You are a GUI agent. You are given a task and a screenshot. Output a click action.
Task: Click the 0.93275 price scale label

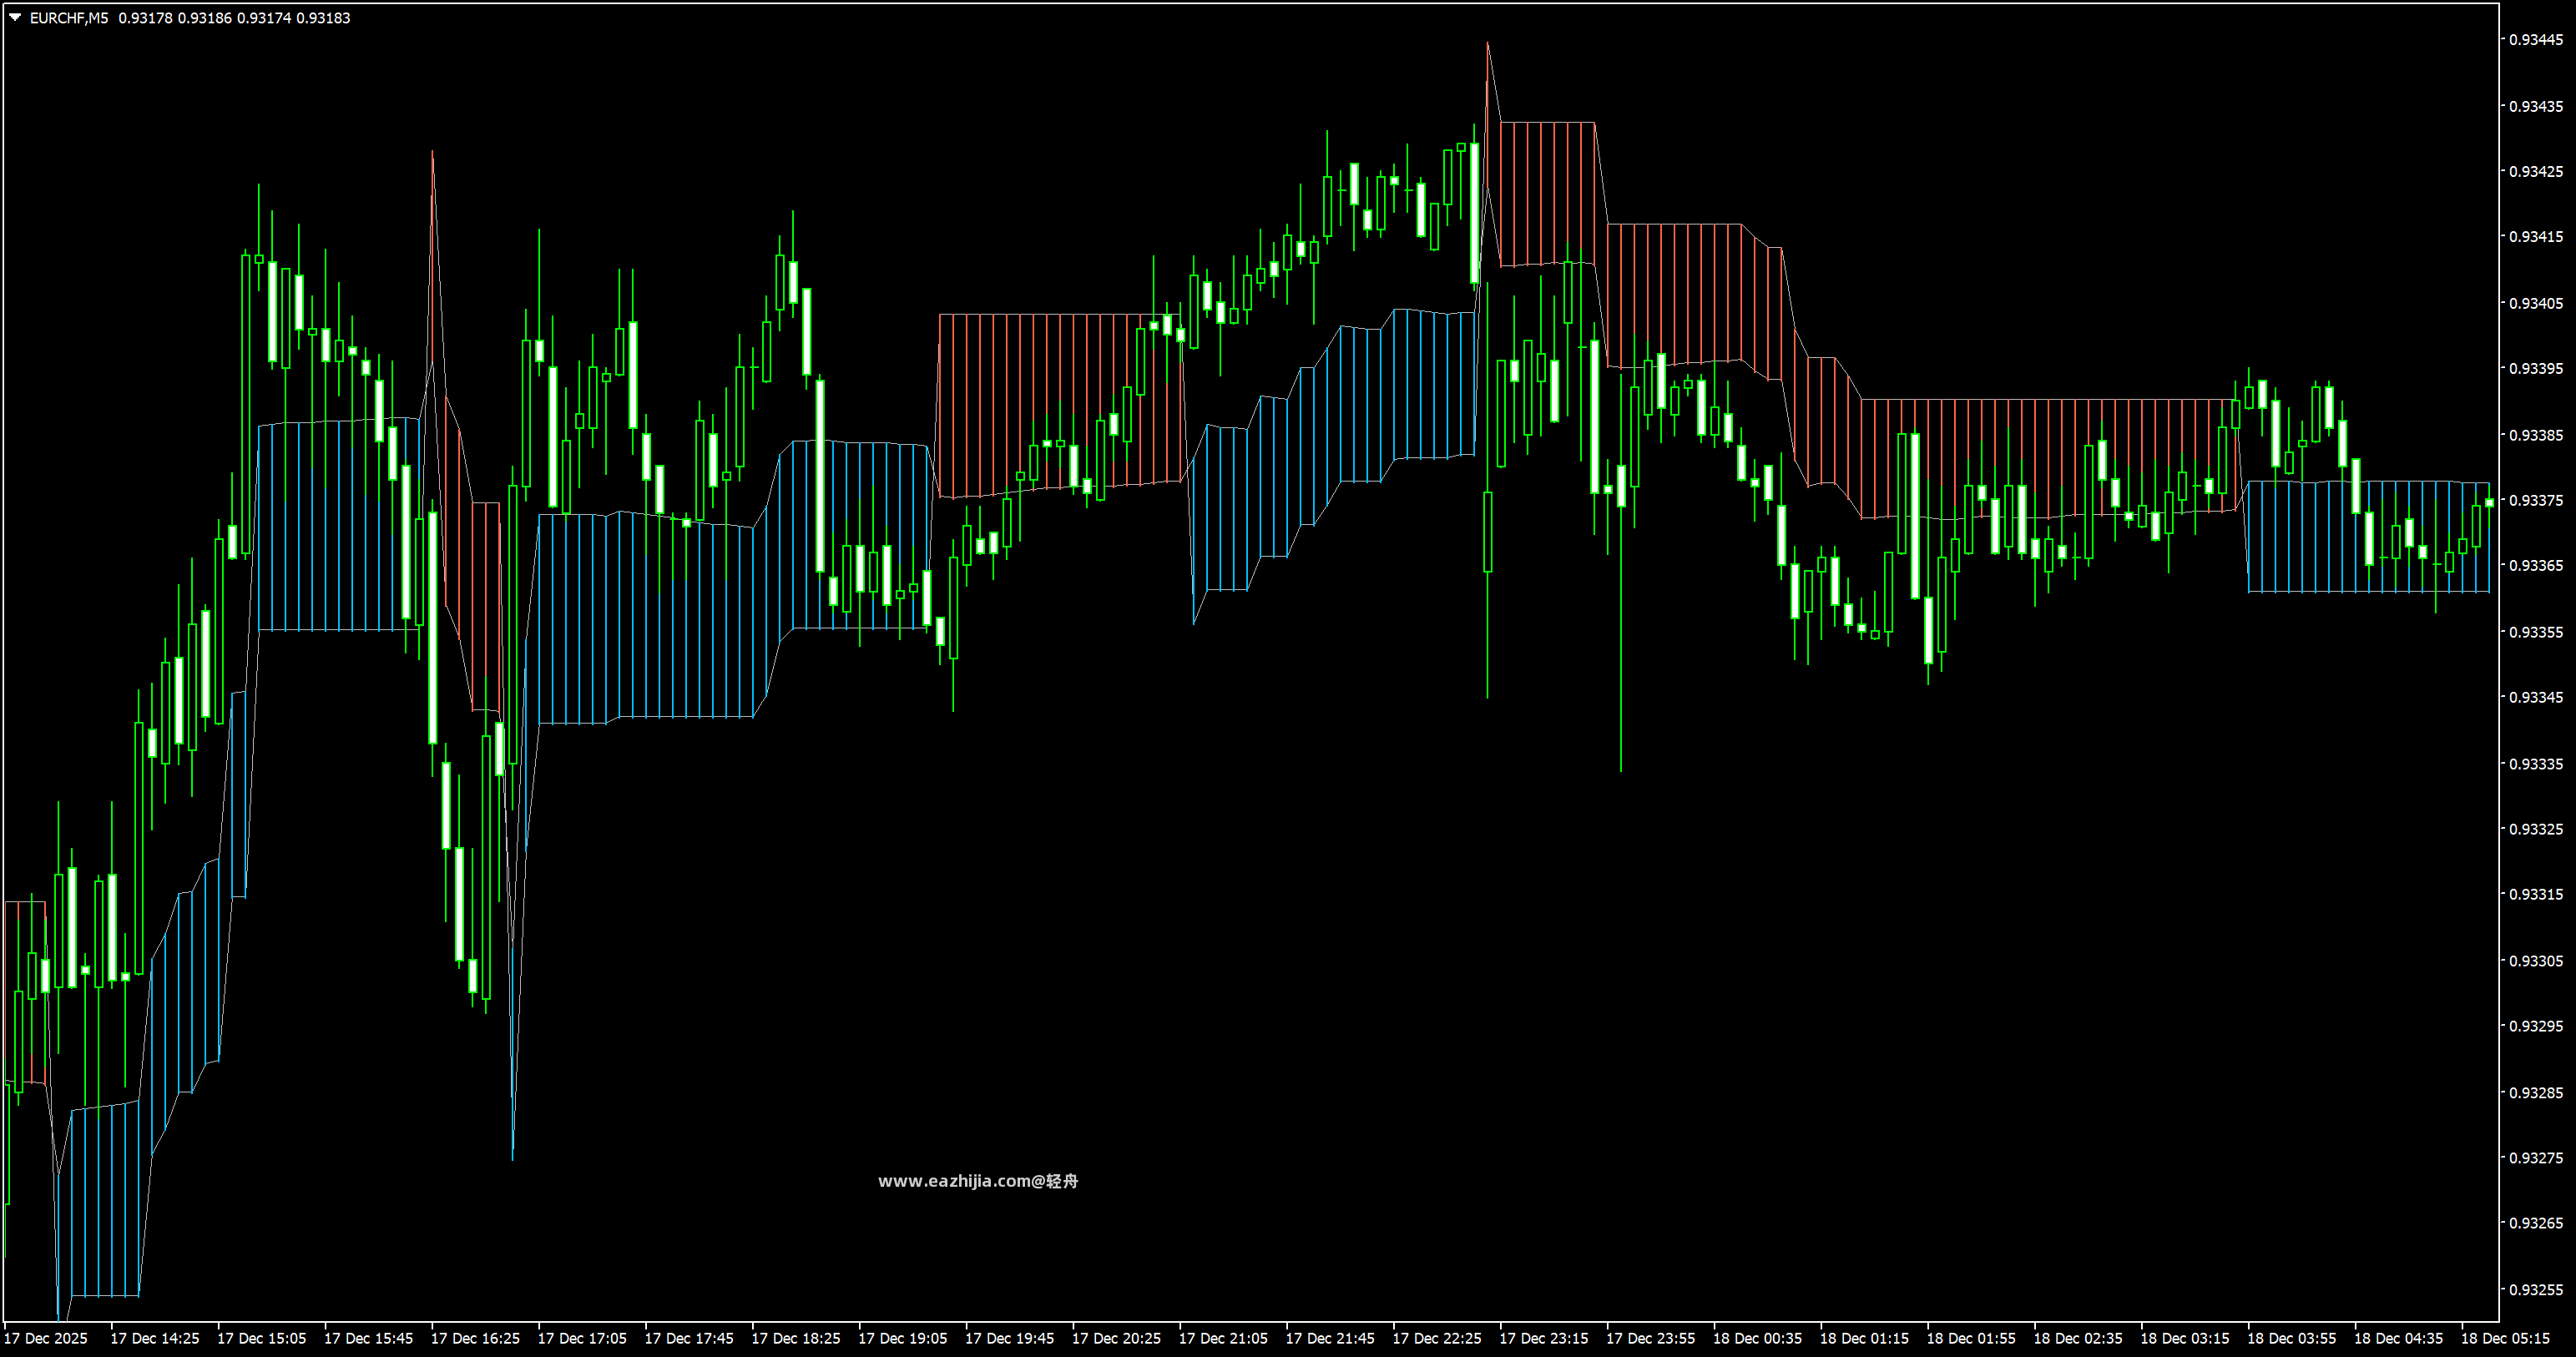pyautogui.click(x=2536, y=1157)
